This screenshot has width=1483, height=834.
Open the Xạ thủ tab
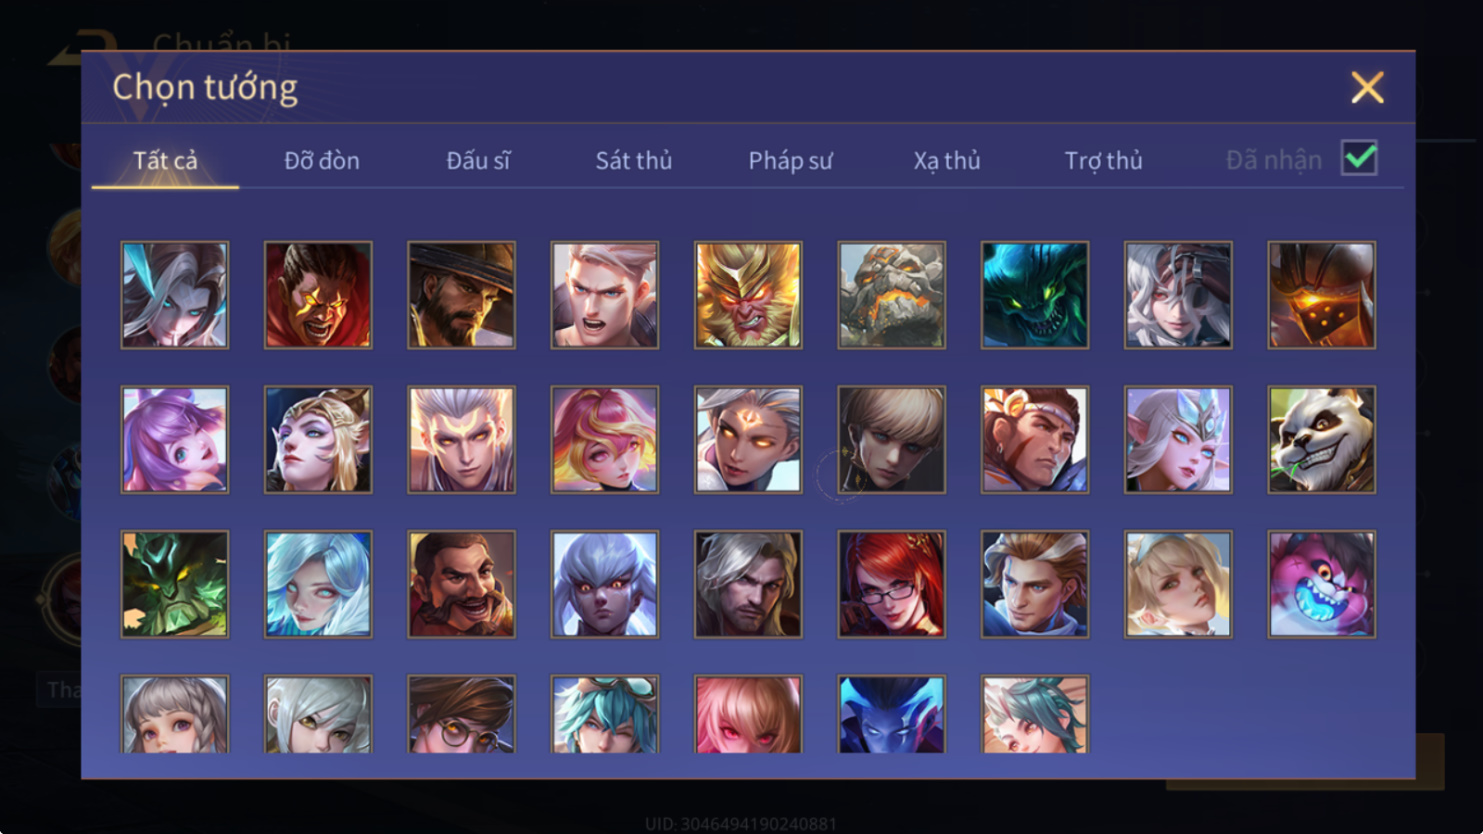point(946,160)
